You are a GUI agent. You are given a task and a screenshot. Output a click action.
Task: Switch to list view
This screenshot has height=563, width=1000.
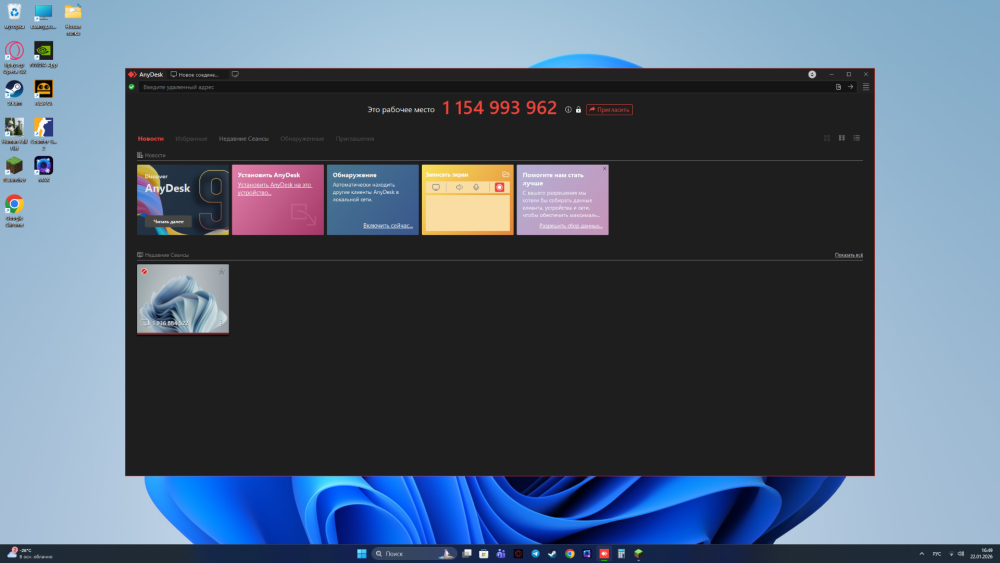point(857,138)
